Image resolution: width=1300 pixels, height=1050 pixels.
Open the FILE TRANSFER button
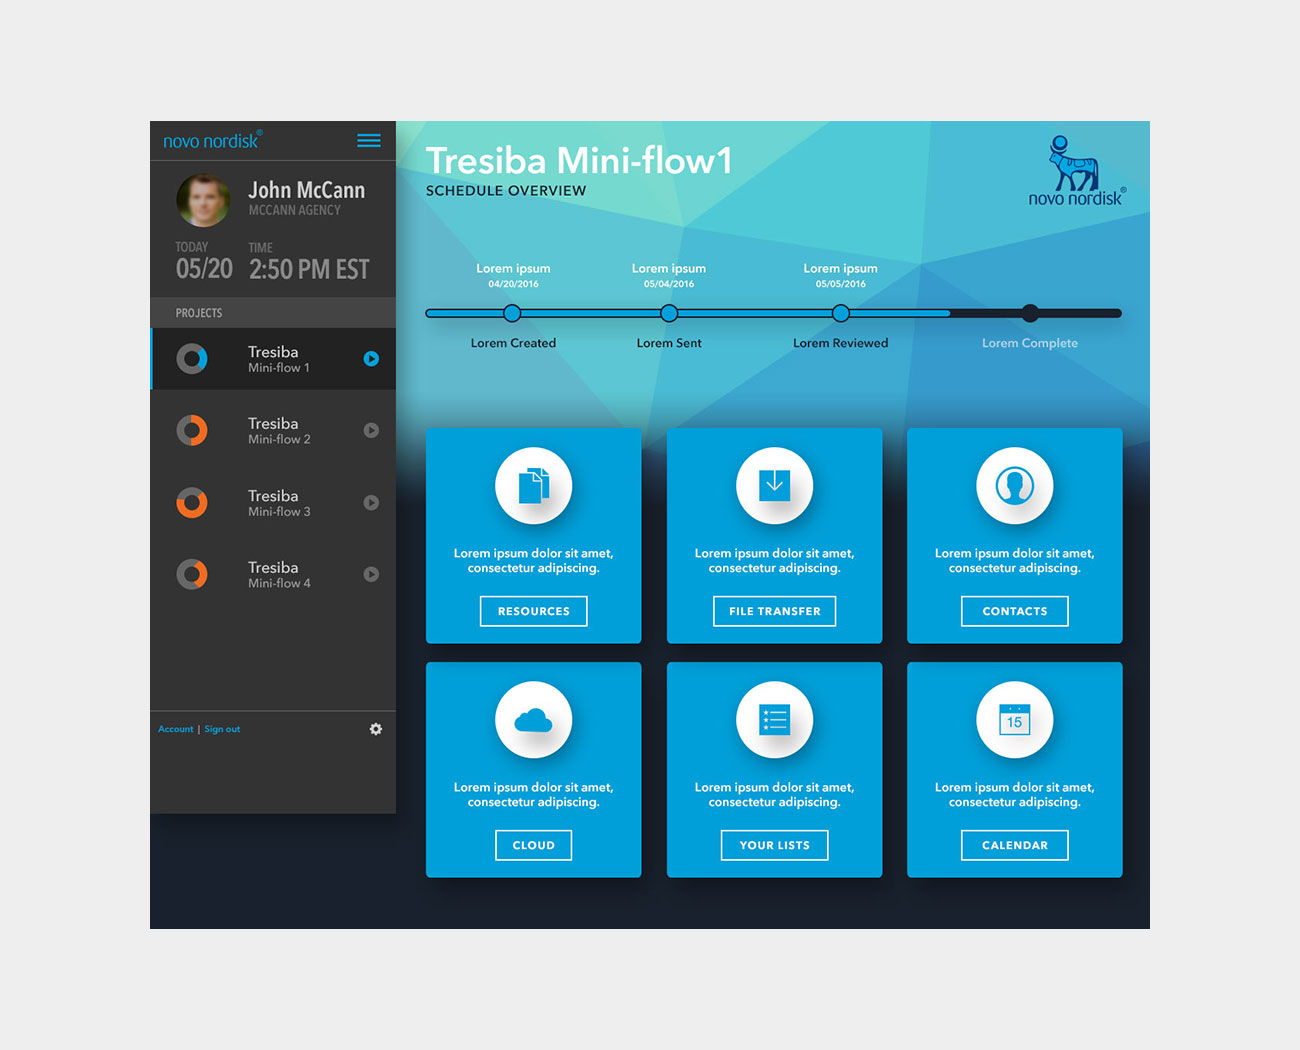pyautogui.click(x=775, y=611)
